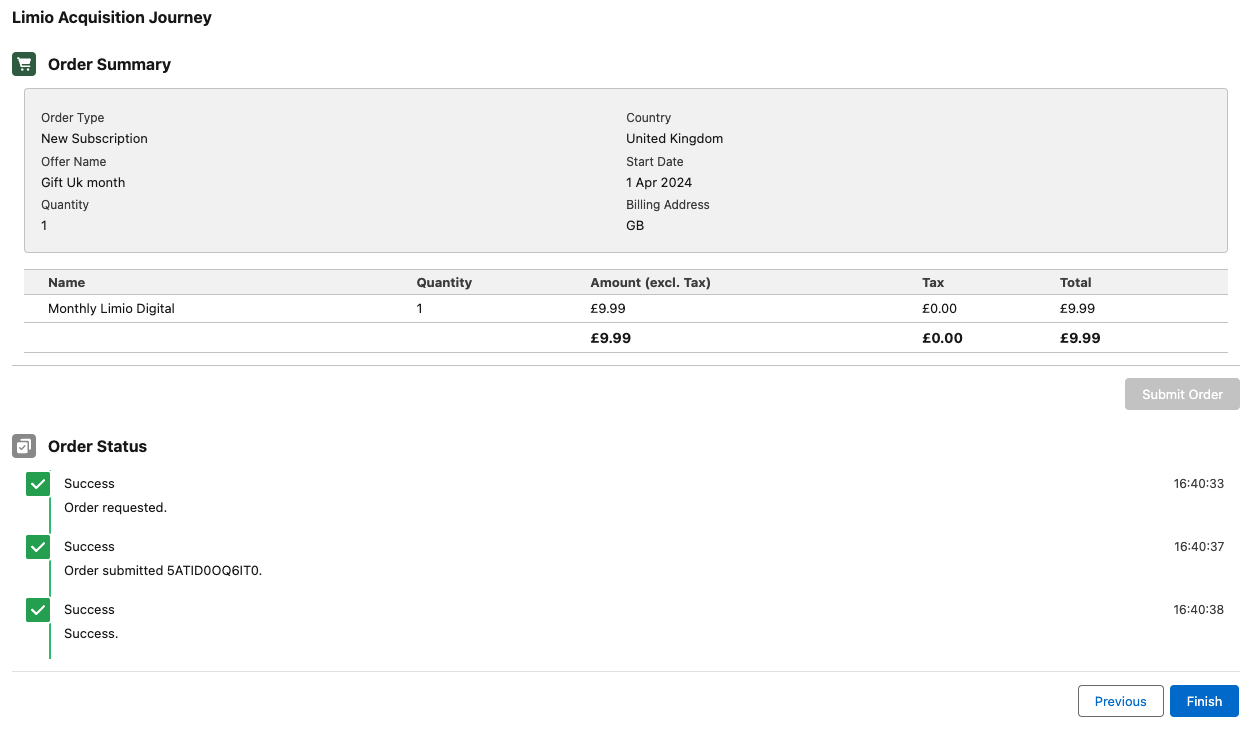Click the last green Success checkmark icon
The image size is (1250, 733).
pyautogui.click(x=38, y=610)
